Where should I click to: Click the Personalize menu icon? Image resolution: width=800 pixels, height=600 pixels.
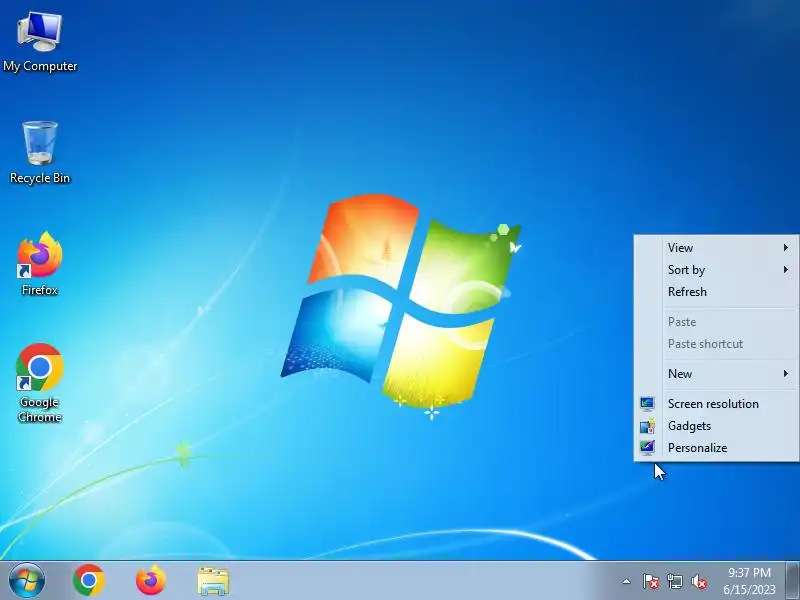click(647, 447)
